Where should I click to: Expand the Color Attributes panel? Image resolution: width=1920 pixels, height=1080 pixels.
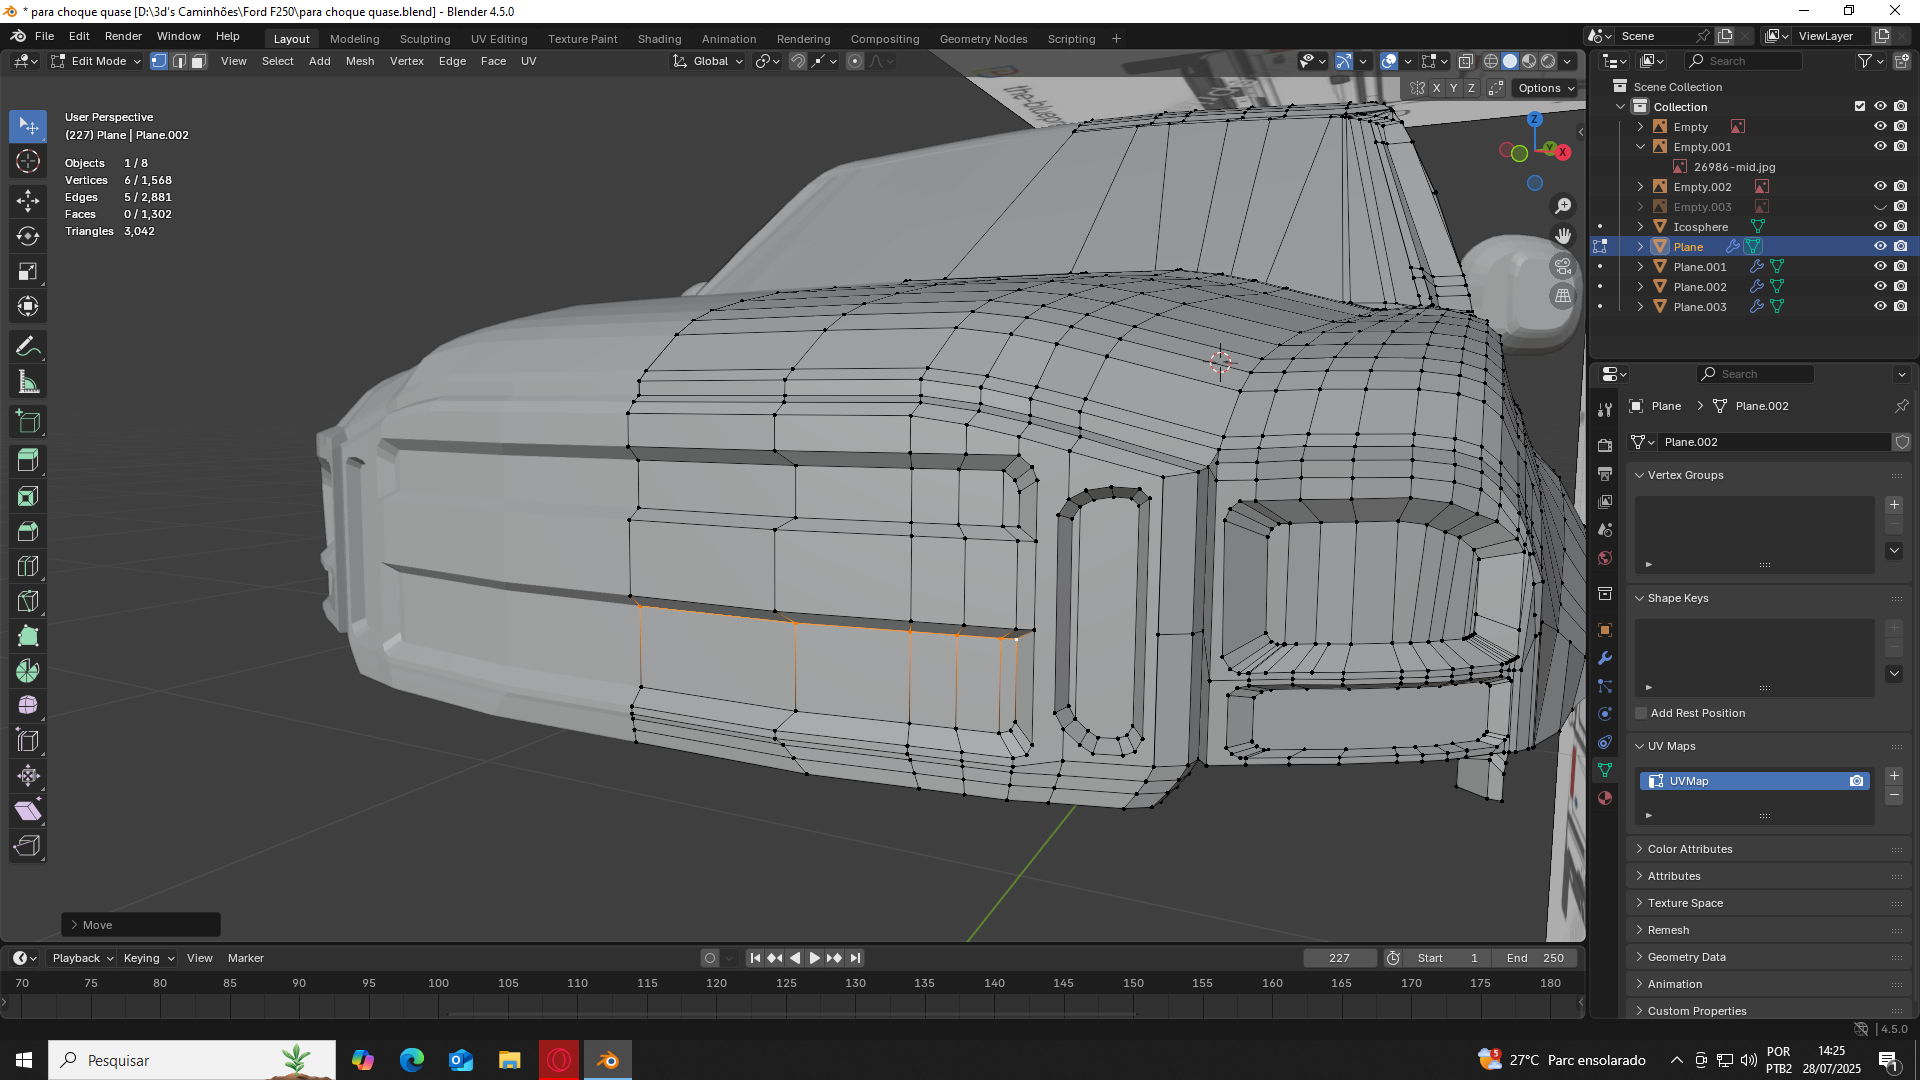[1690, 849]
